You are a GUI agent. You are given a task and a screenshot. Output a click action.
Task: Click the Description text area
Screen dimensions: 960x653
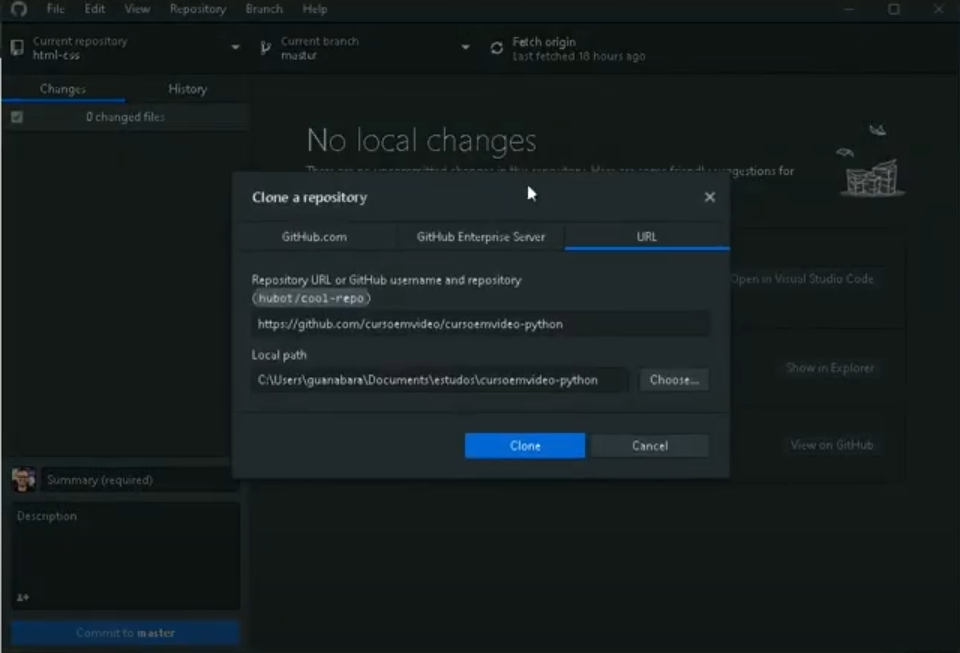pyautogui.click(x=126, y=556)
